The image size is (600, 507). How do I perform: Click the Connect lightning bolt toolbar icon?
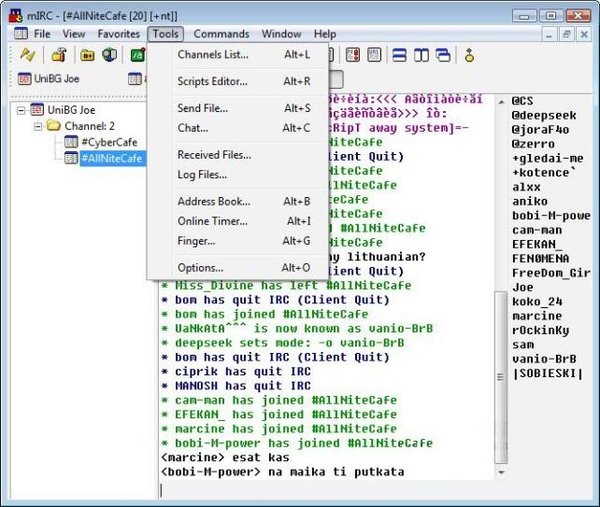coord(27,55)
